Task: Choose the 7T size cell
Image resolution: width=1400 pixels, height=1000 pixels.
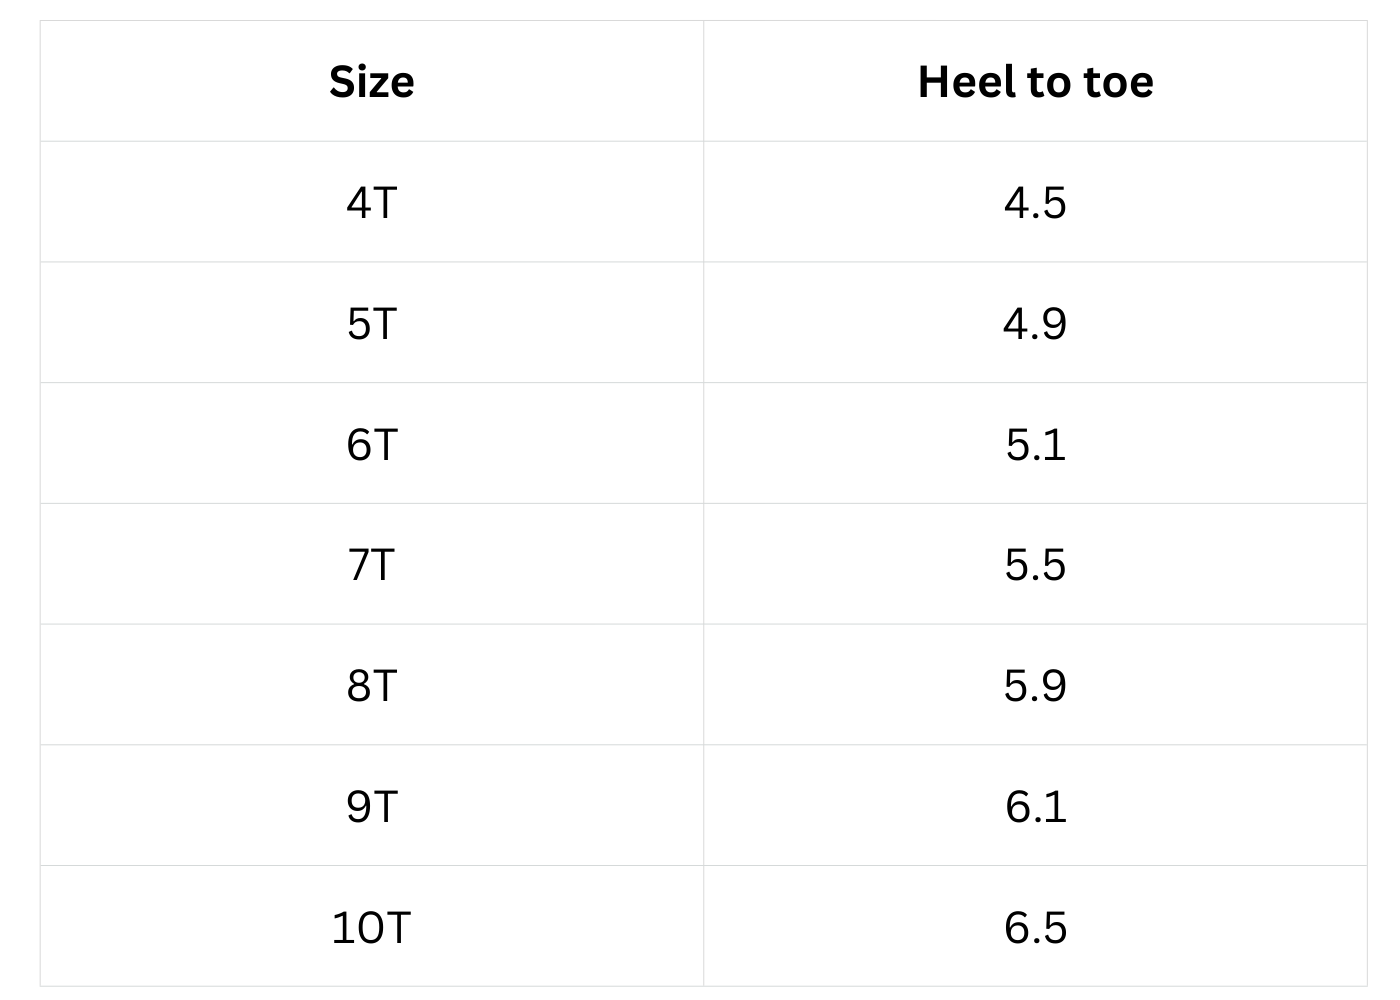Action: (371, 565)
